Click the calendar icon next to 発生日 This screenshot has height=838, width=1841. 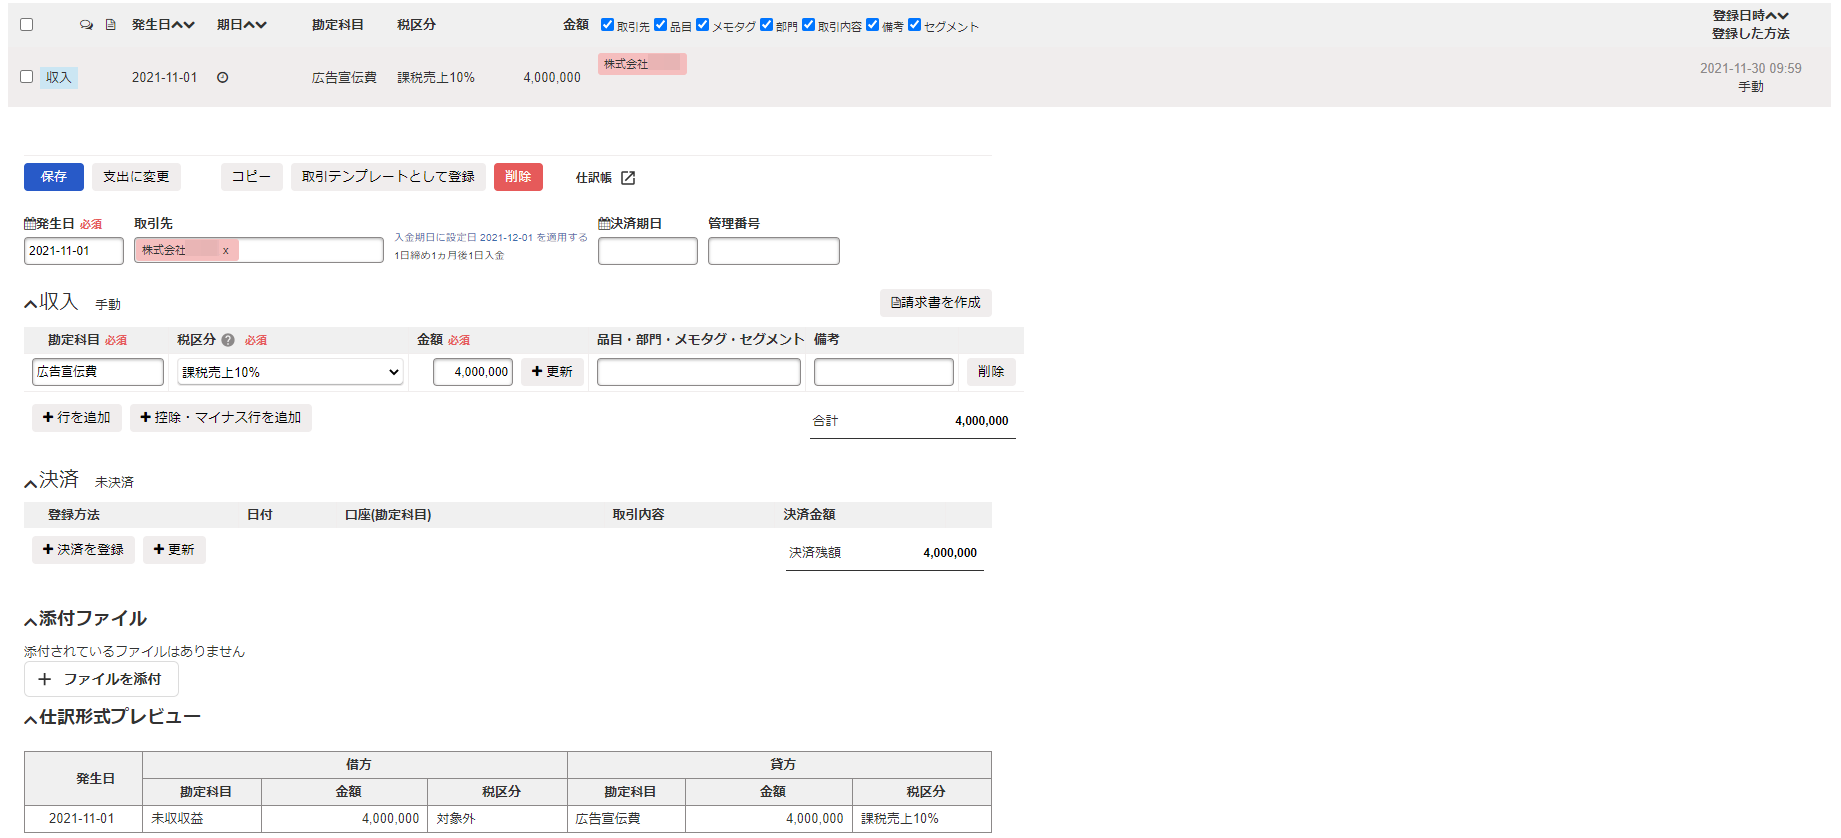pos(30,224)
